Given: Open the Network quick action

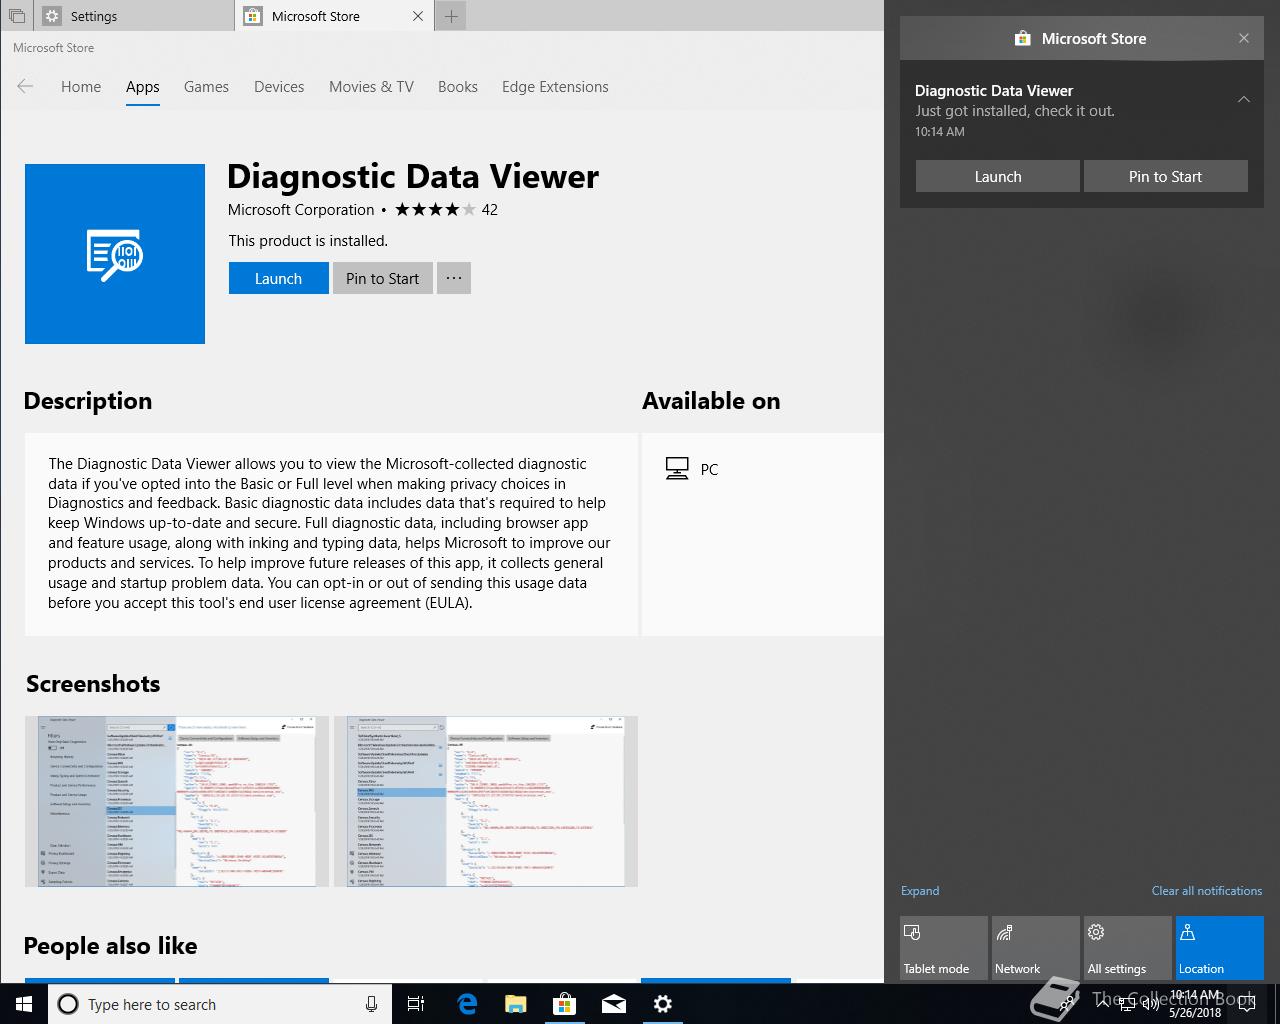Looking at the screenshot, I should (1036, 948).
